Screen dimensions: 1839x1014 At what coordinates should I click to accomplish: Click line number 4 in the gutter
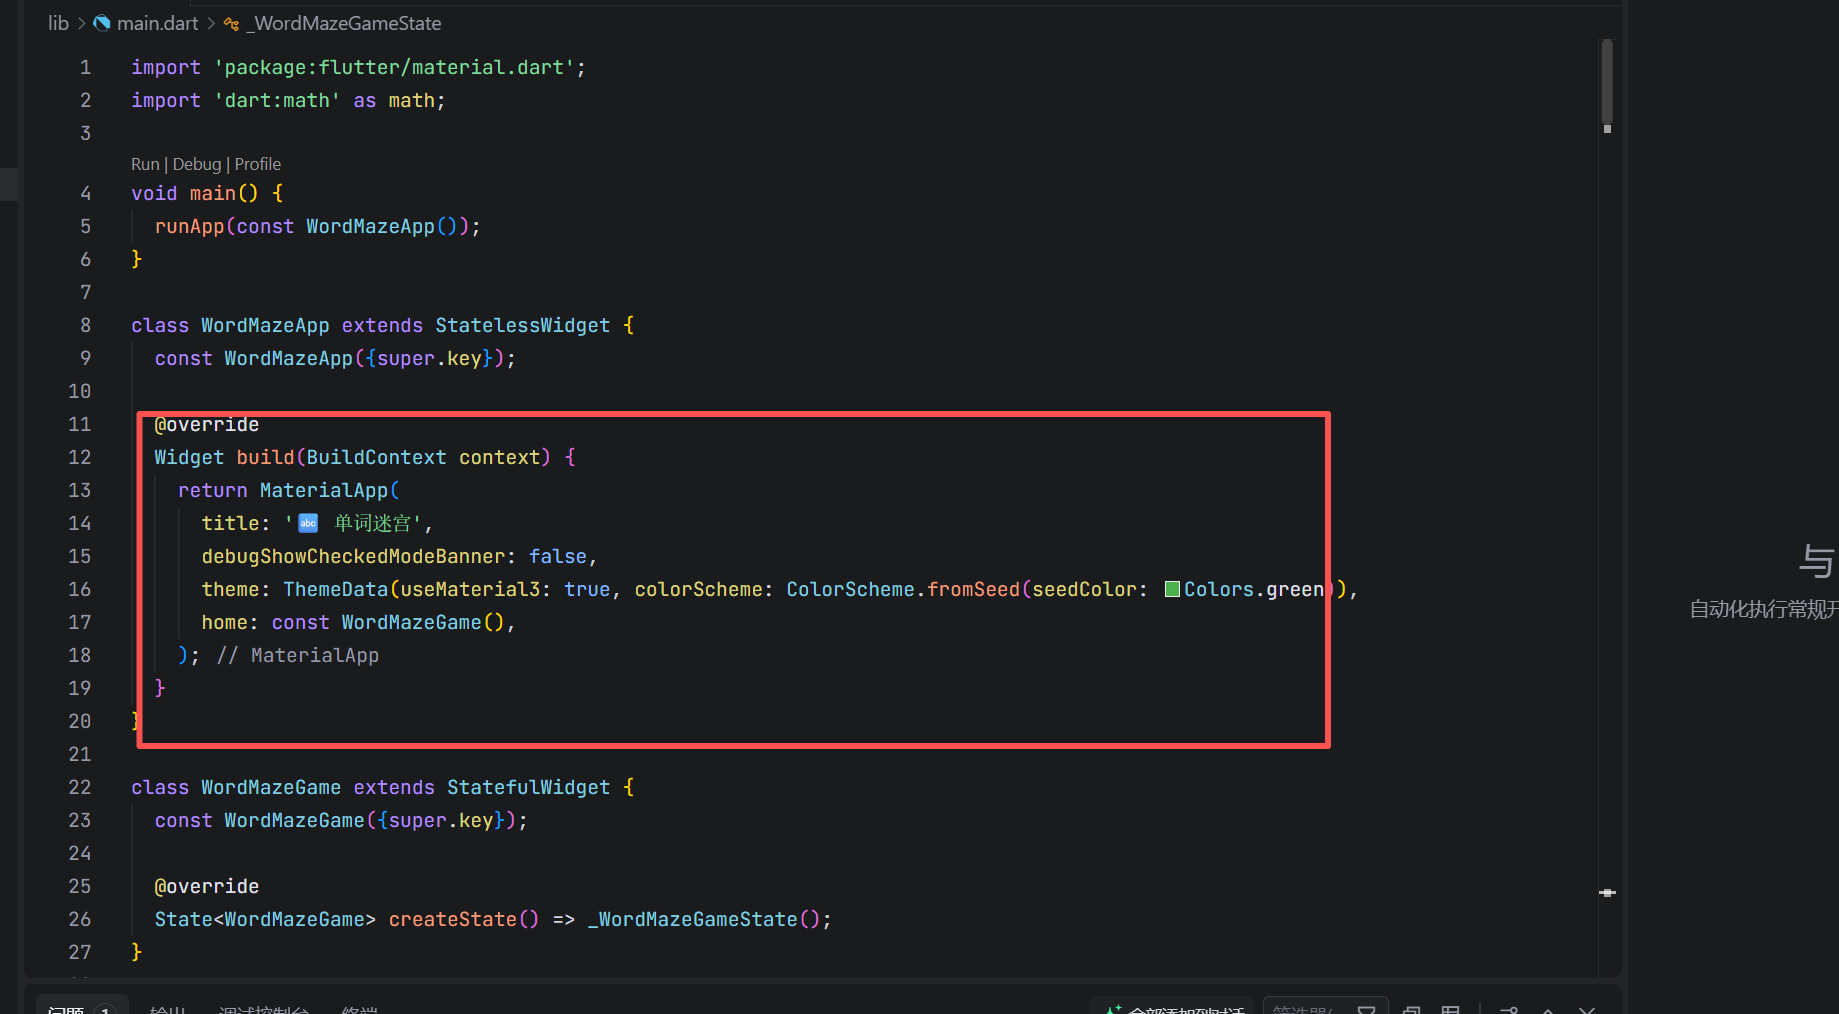click(x=85, y=193)
